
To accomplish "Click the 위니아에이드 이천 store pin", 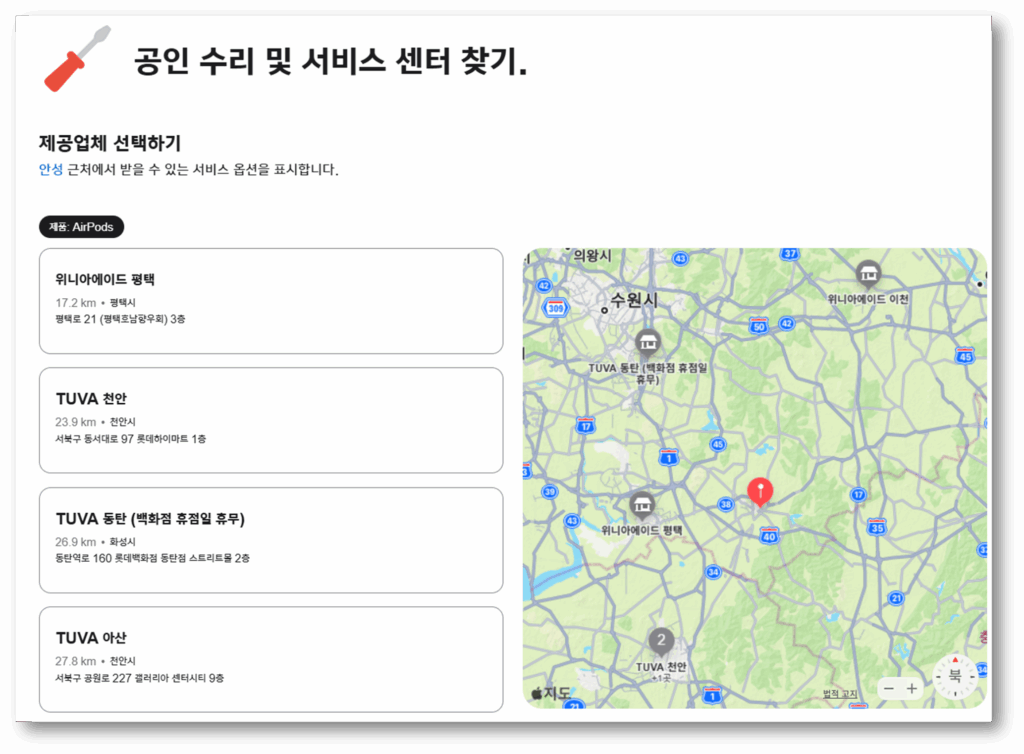I will (868, 273).
